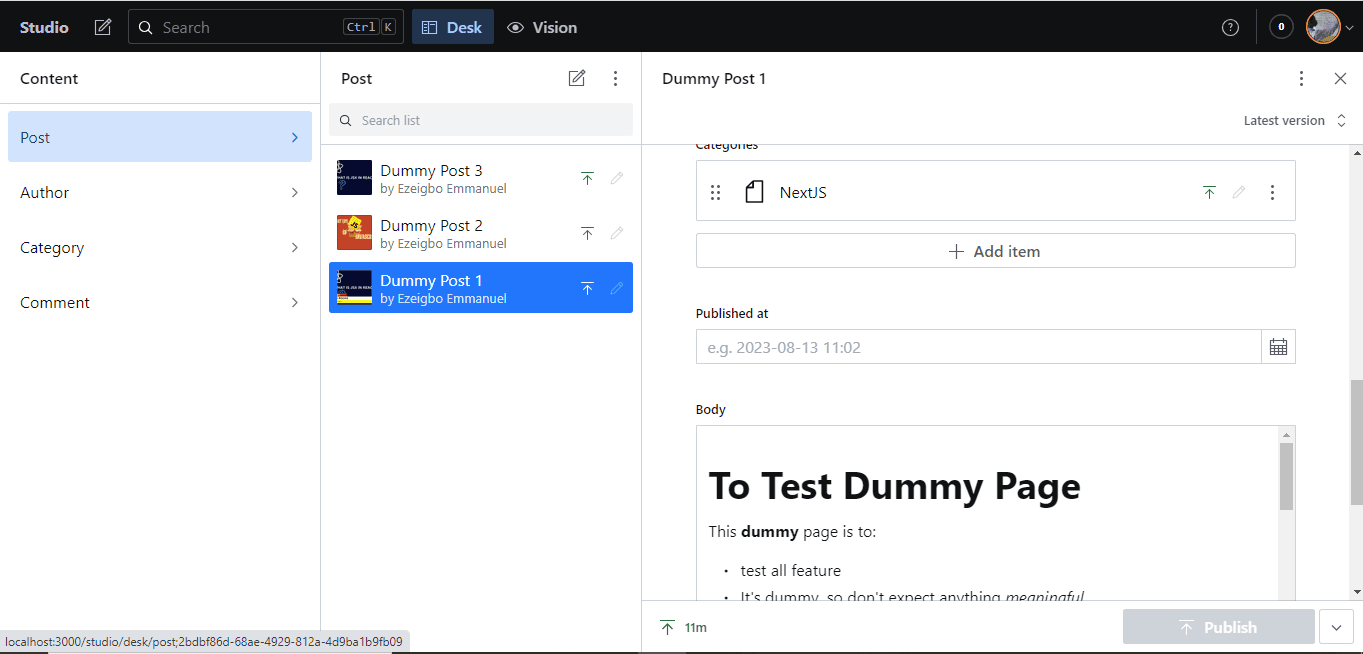Screen dimensions: 1363x654
Task: Click the calendar icon in Published at field
Action: (1278, 347)
